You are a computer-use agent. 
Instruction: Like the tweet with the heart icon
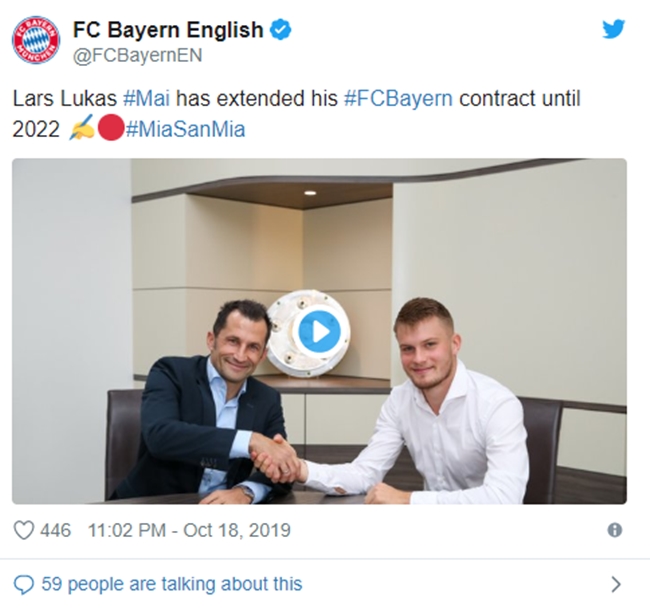click(x=23, y=530)
